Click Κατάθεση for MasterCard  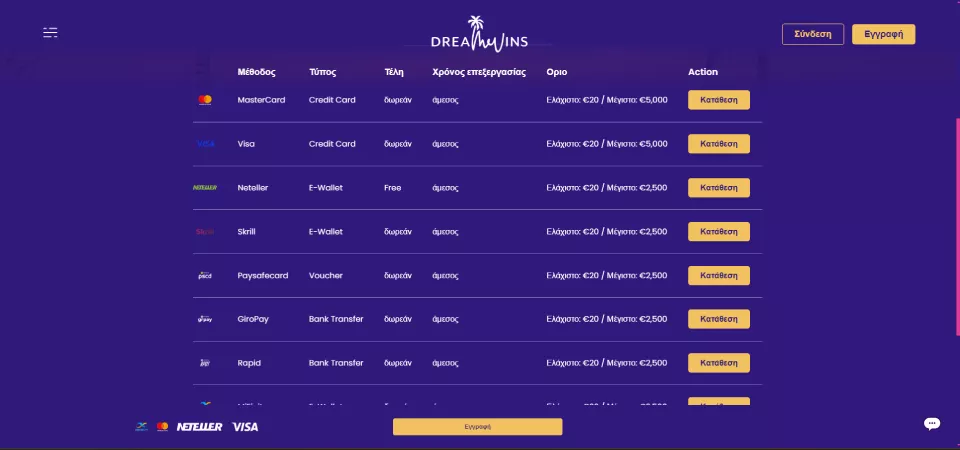click(x=719, y=100)
